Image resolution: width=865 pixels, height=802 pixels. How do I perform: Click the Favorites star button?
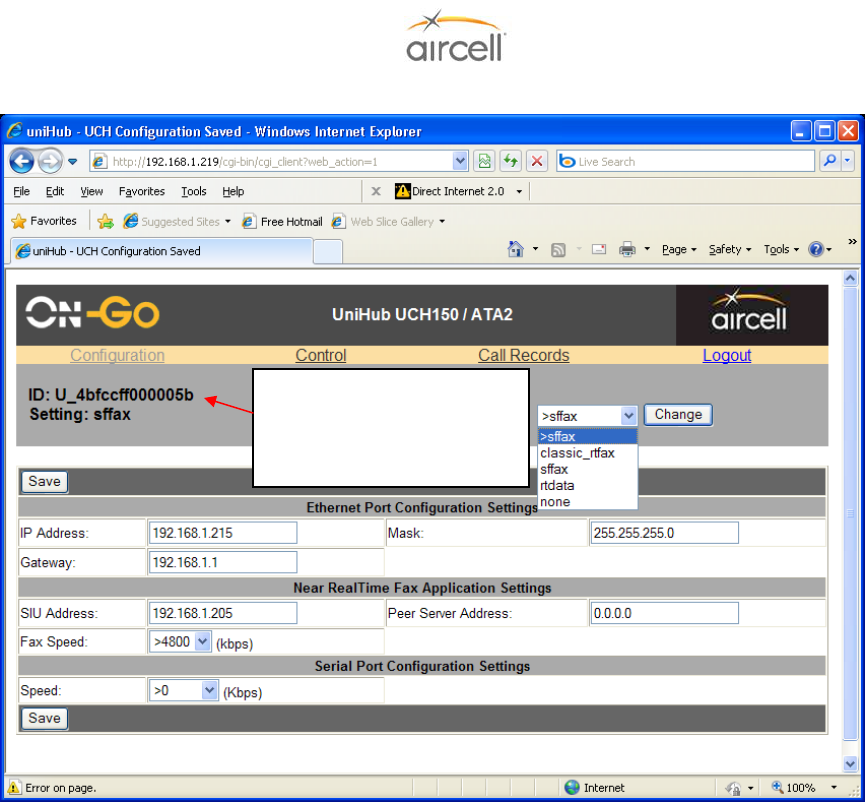coord(44,221)
